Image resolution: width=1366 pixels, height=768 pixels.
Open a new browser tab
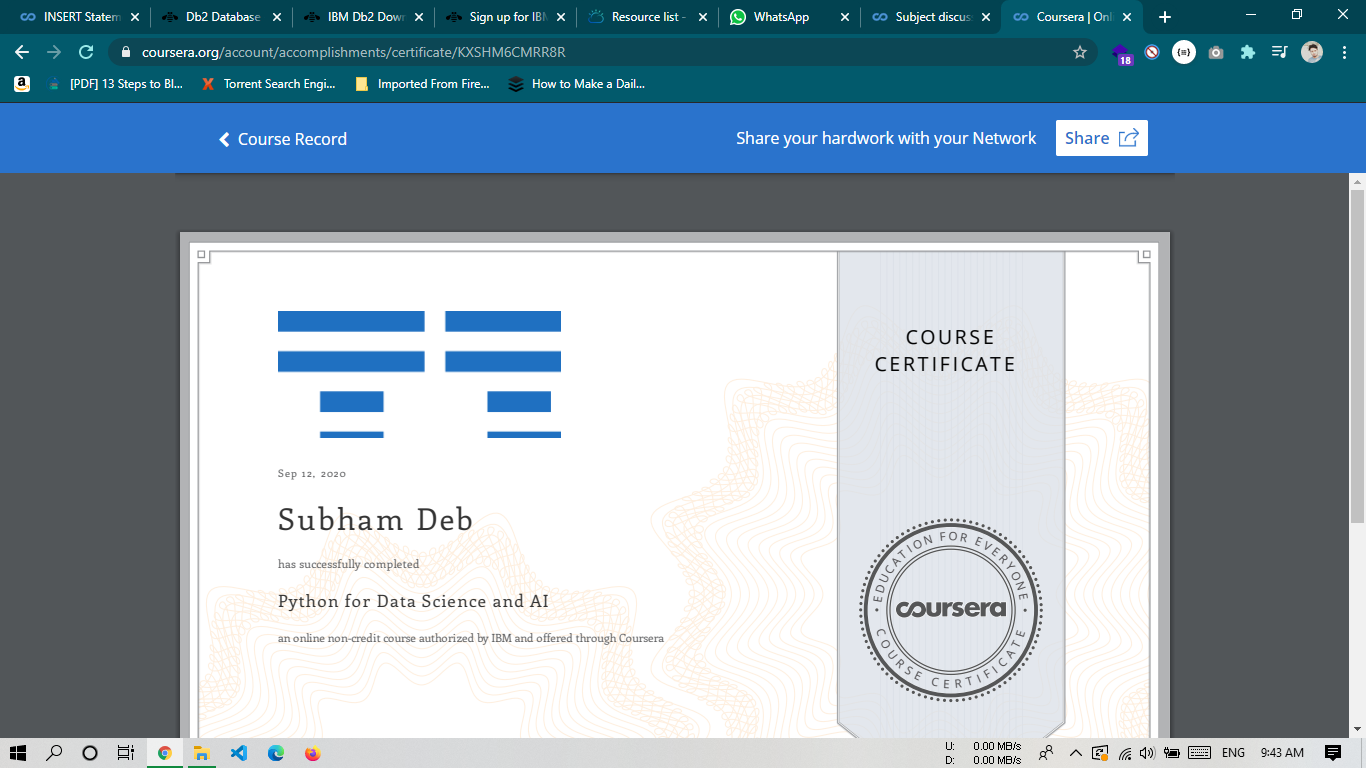[x=1164, y=17]
